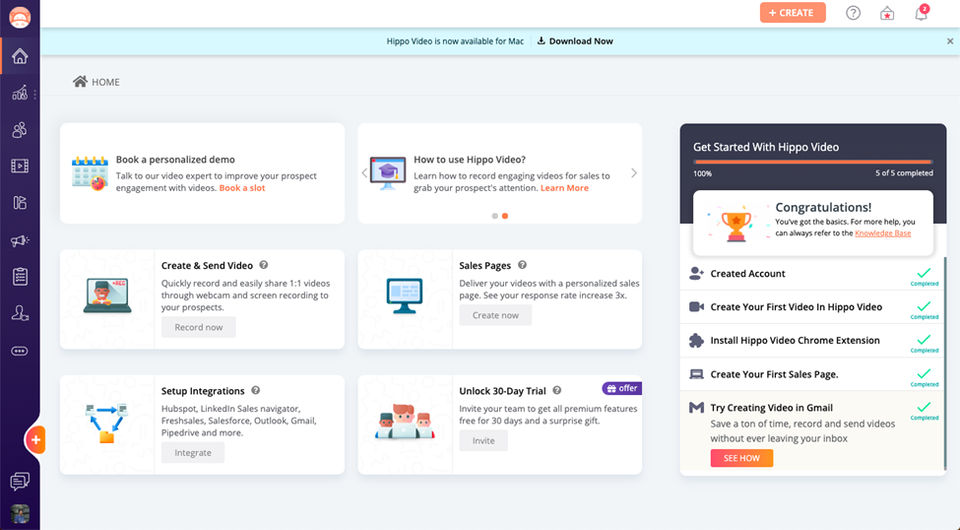The image size is (960, 530).
Task: Click the Integrate button
Action: (x=193, y=453)
